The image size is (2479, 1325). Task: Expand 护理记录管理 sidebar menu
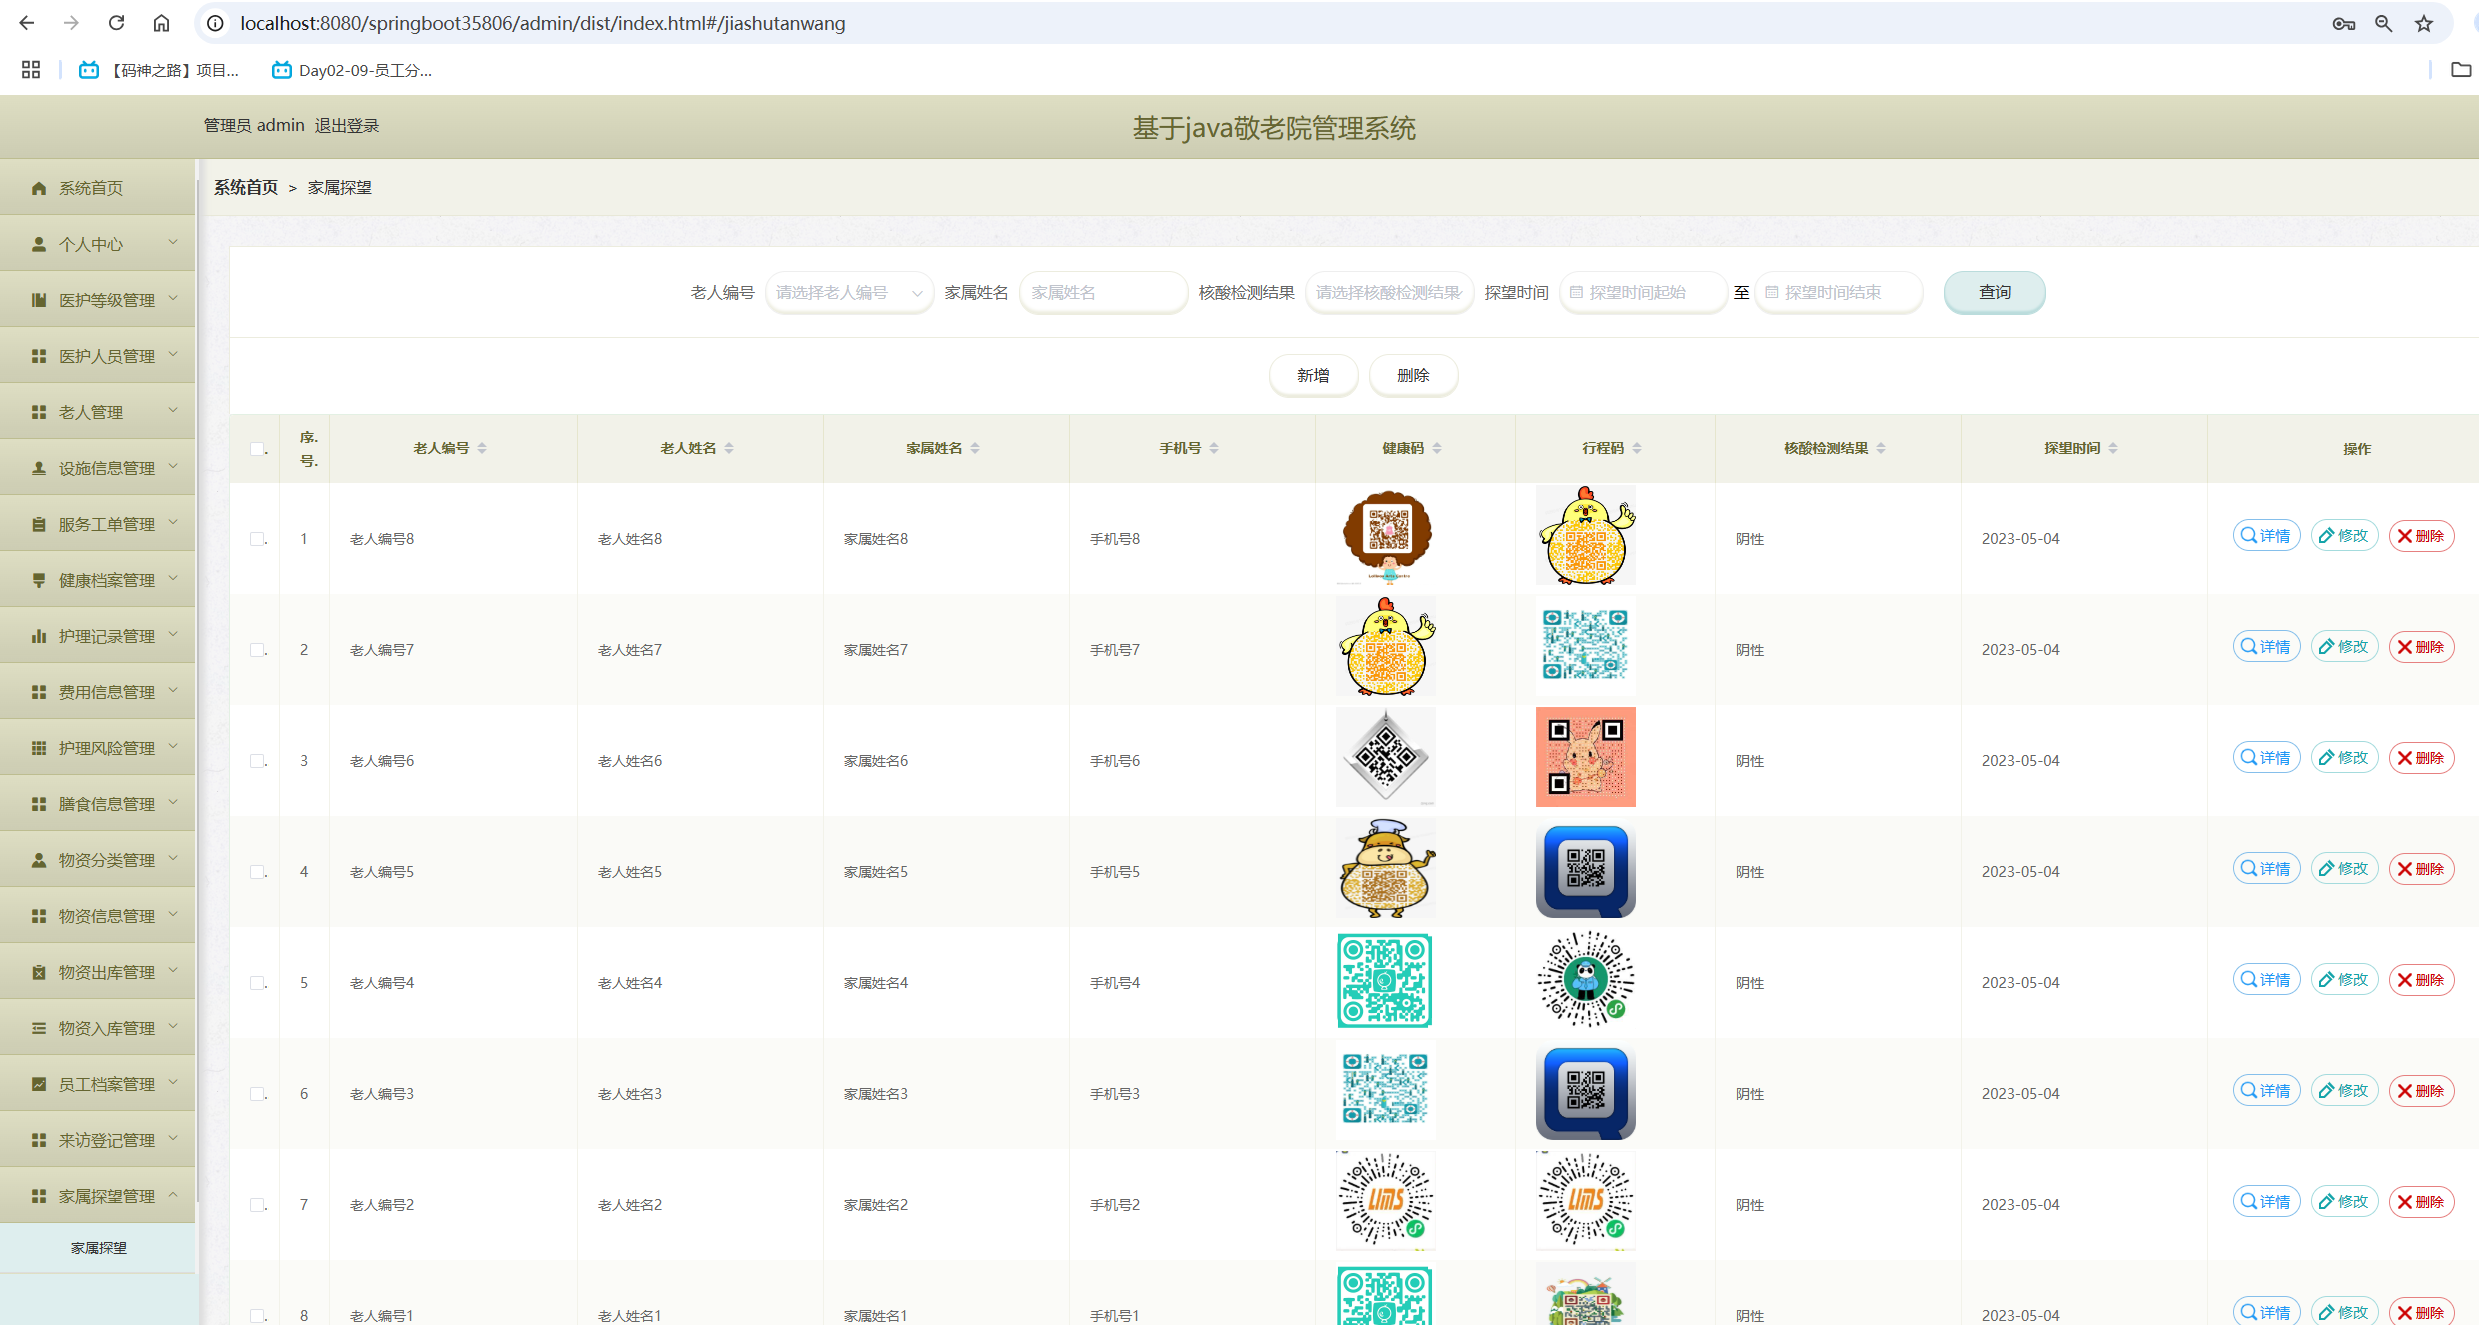[98, 636]
